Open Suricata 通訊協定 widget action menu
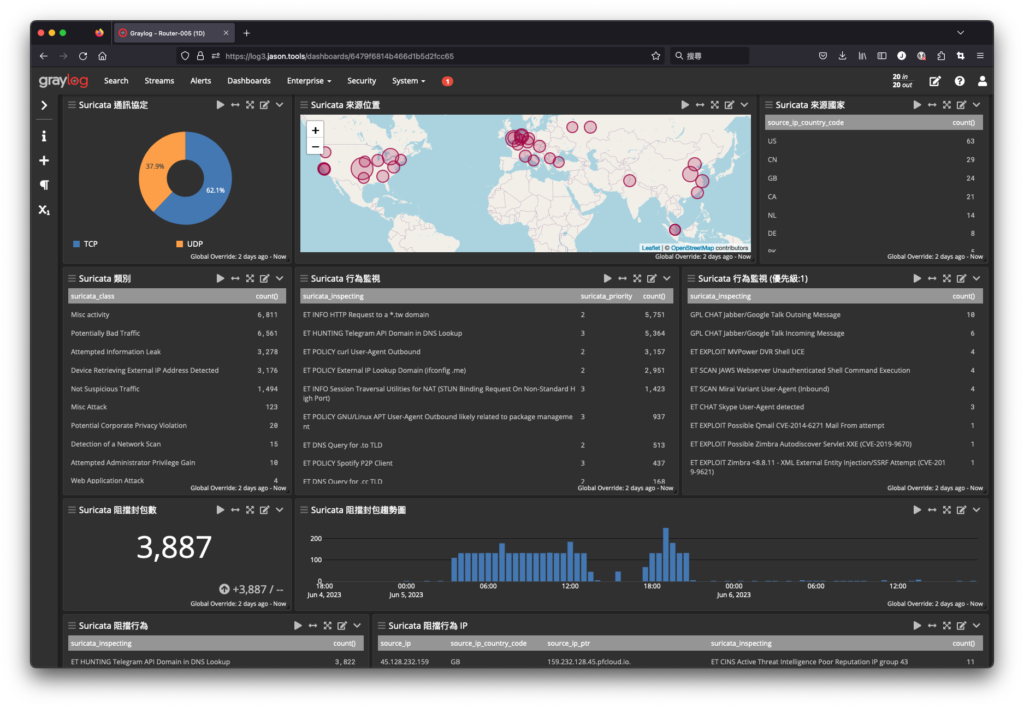 (x=280, y=105)
